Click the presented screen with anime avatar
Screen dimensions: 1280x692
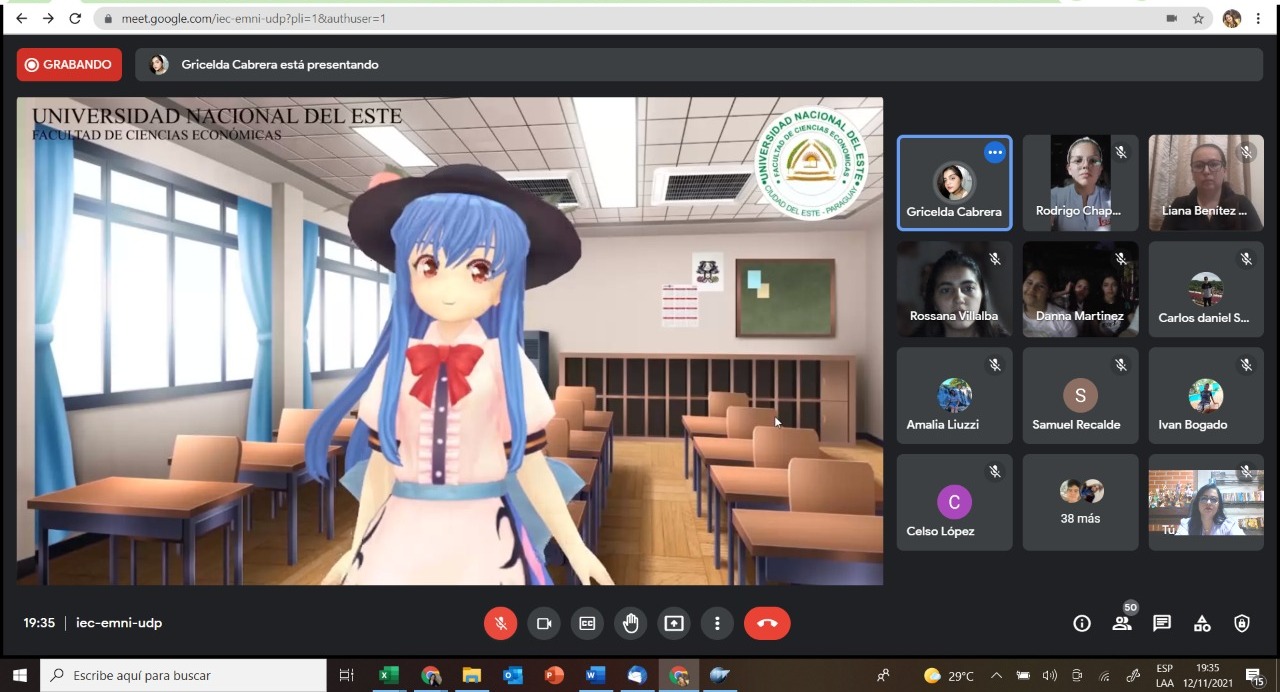pos(450,341)
